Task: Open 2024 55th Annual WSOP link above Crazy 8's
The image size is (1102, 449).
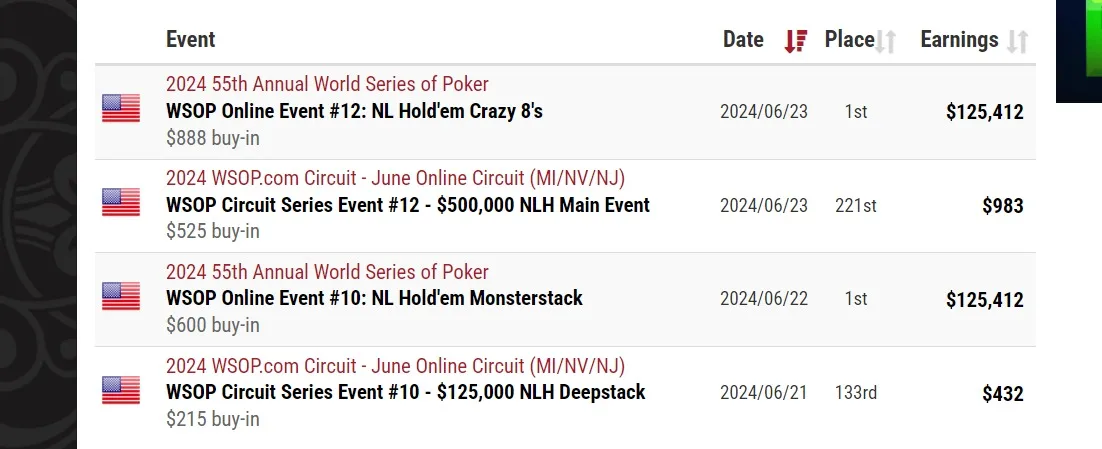Action: click(x=327, y=84)
